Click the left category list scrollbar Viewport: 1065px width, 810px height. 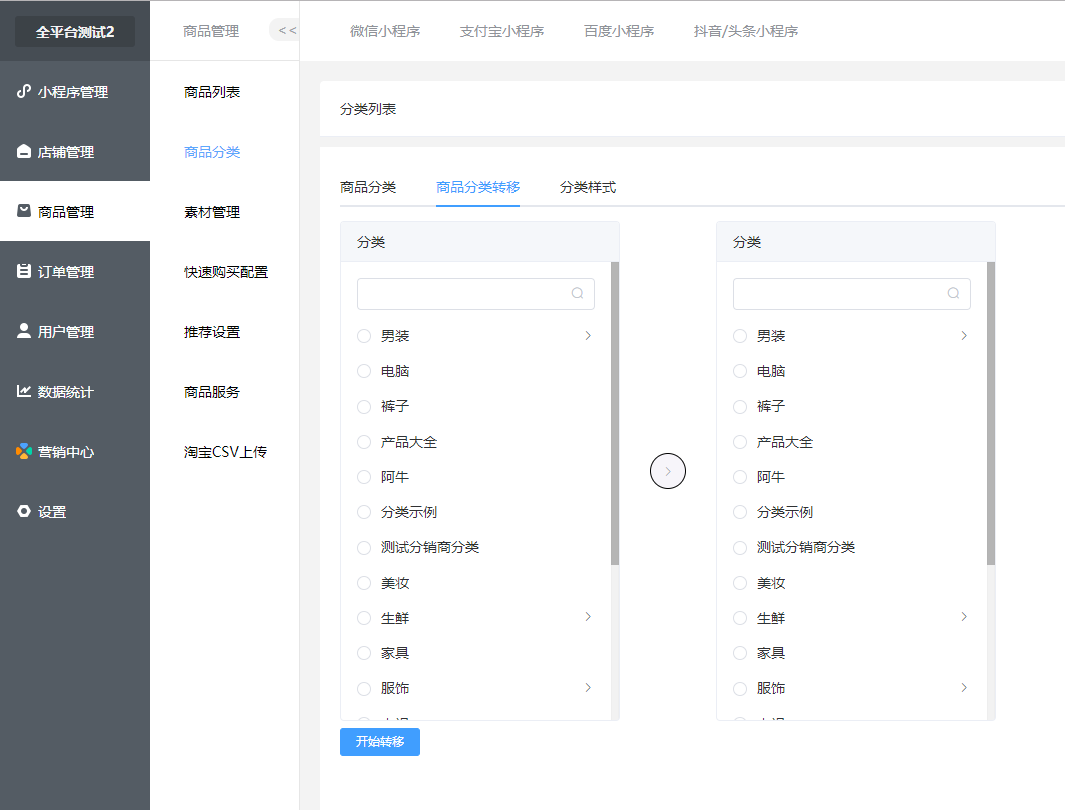coord(614,414)
